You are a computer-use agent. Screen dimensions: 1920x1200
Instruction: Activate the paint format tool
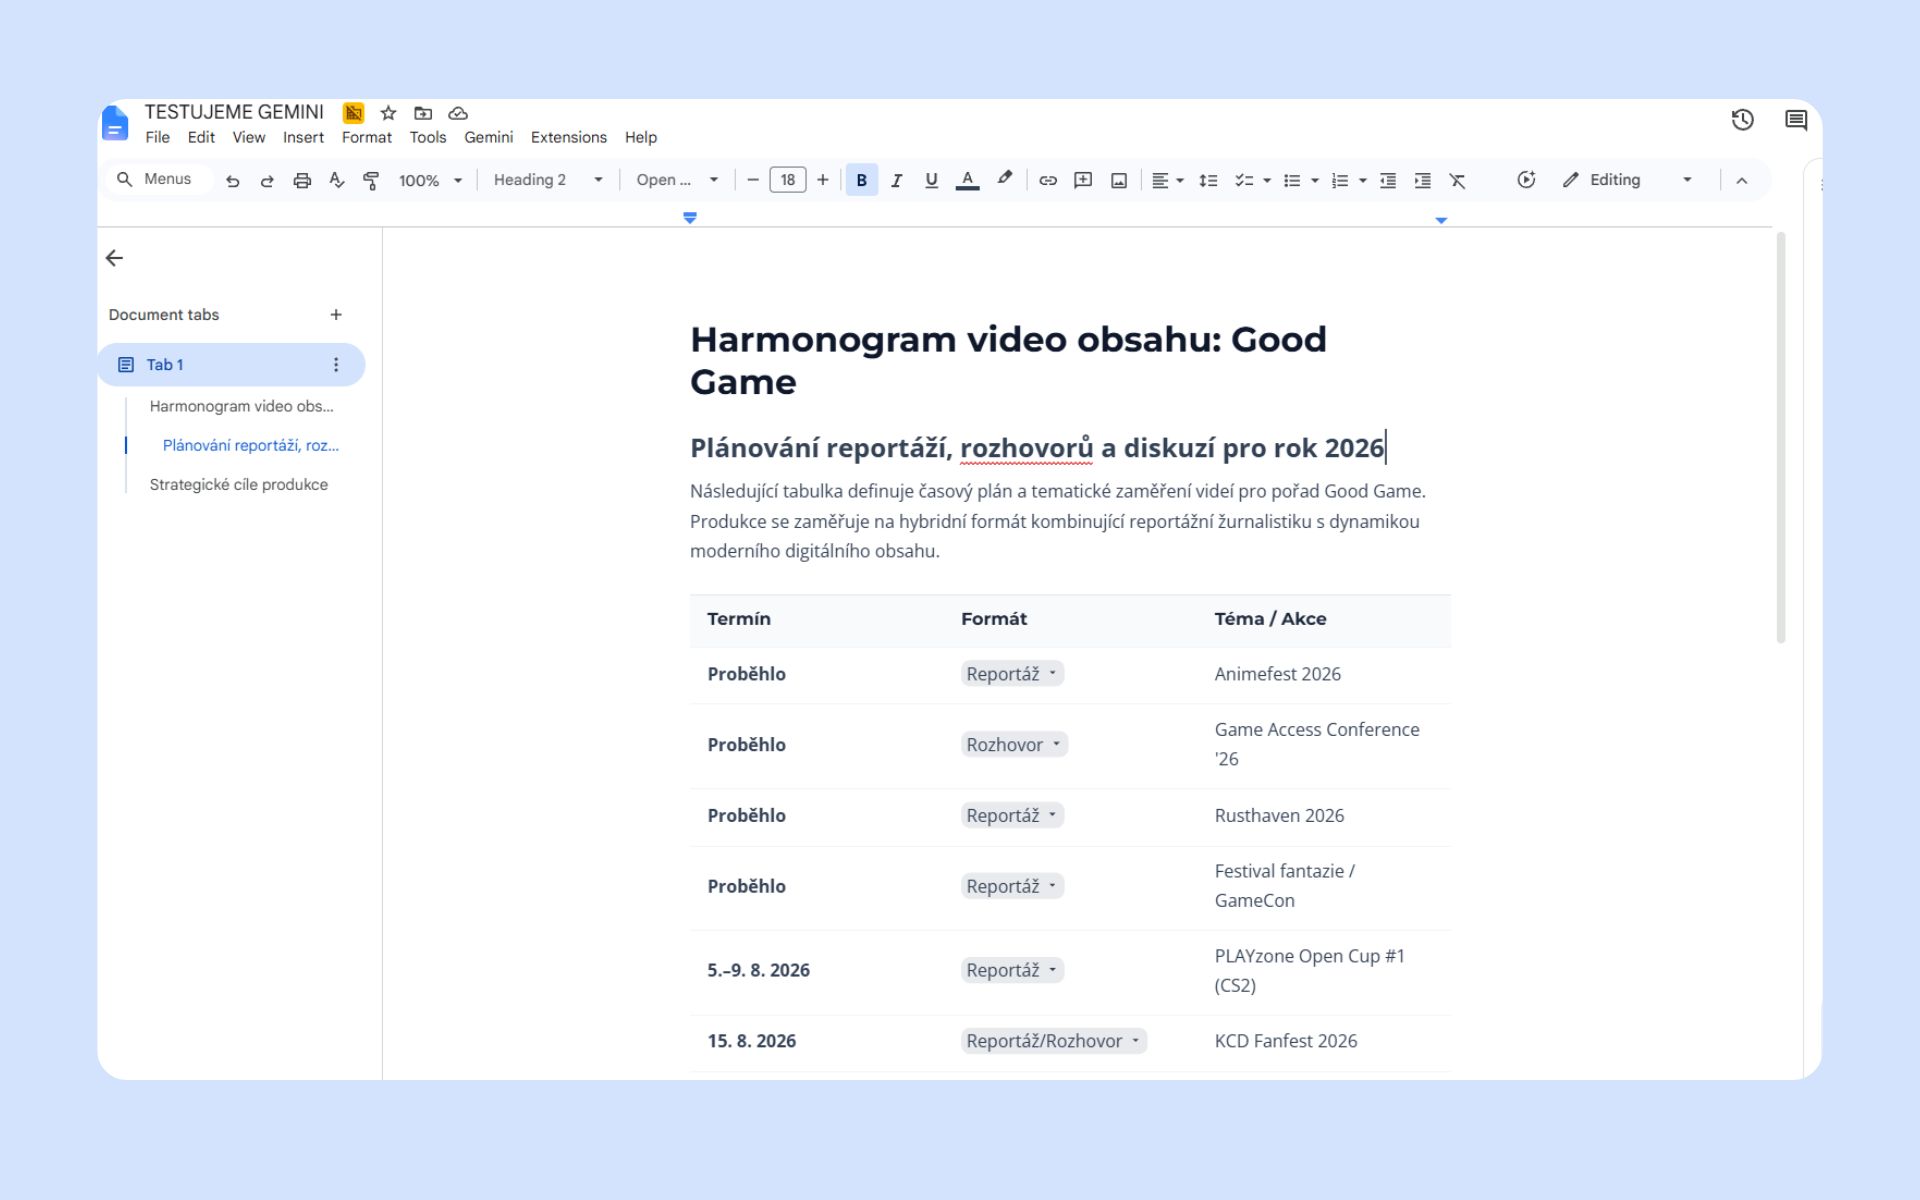[371, 180]
